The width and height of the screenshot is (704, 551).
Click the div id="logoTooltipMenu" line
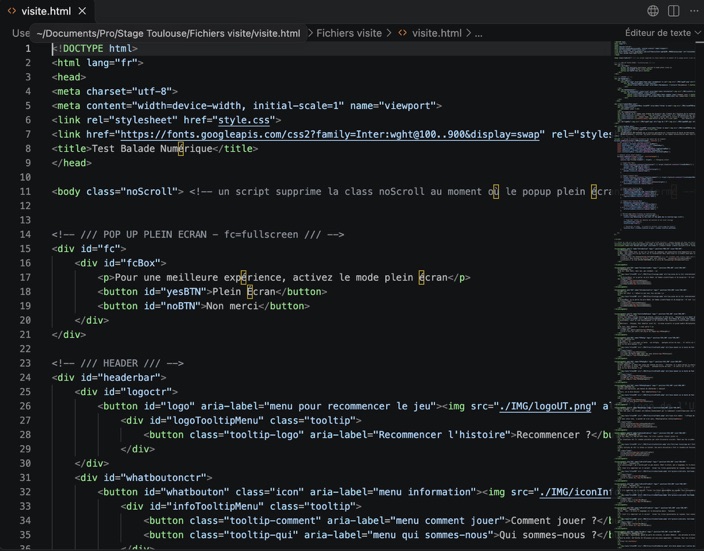coord(241,421)
